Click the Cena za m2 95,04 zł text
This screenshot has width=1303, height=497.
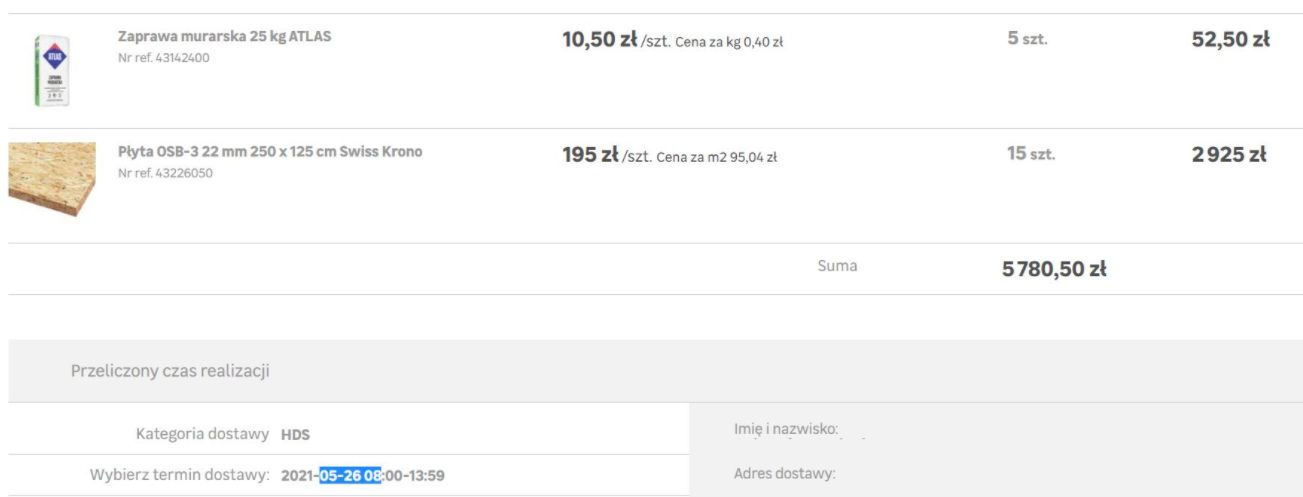pos(717,157)
